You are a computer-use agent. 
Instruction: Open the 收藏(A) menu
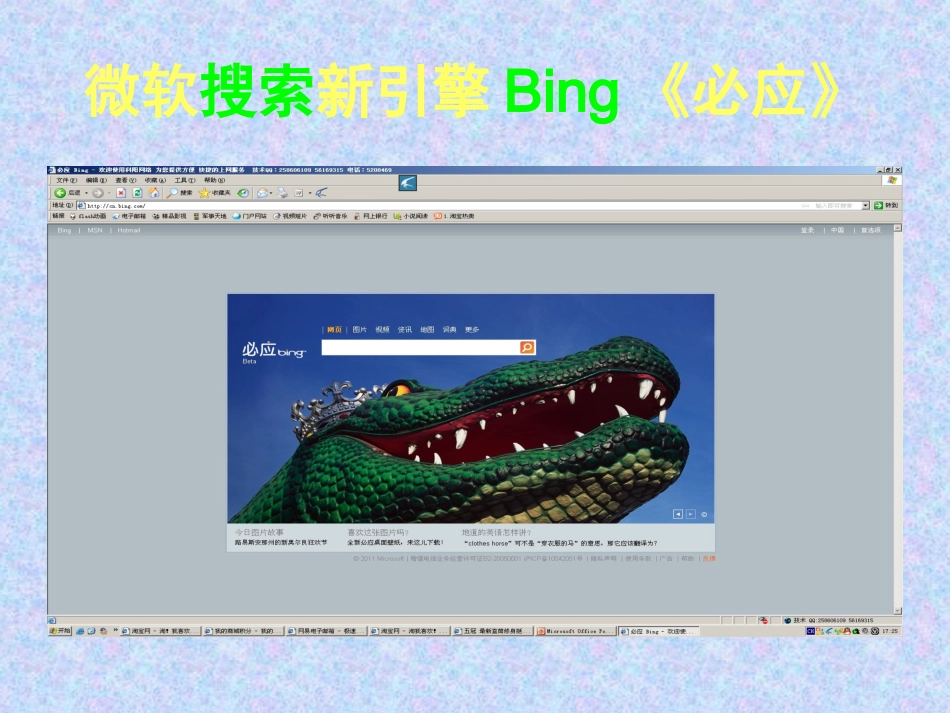155,181
